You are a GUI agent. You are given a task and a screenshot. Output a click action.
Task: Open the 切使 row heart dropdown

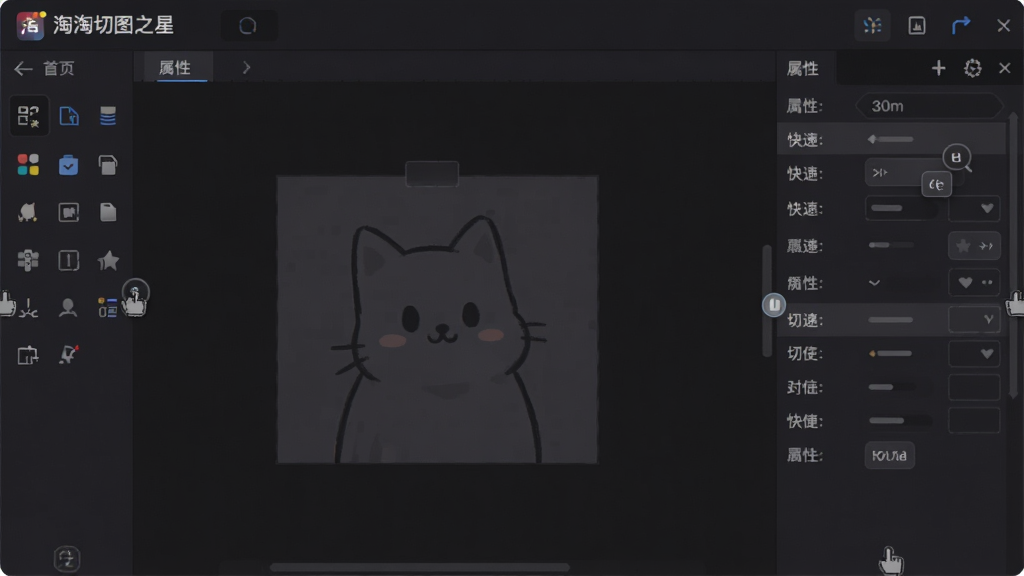tap(974, 353)
